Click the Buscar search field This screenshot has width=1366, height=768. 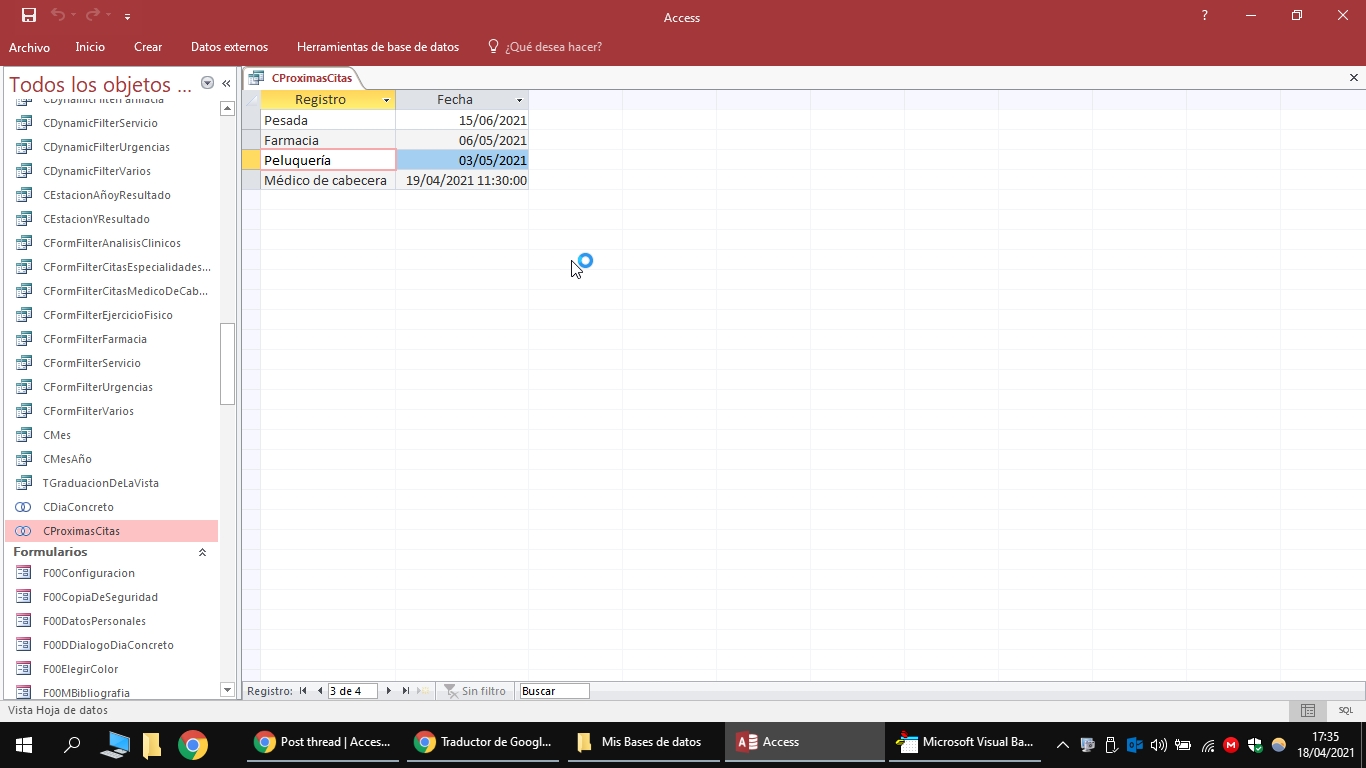click(x=554, y=691)
